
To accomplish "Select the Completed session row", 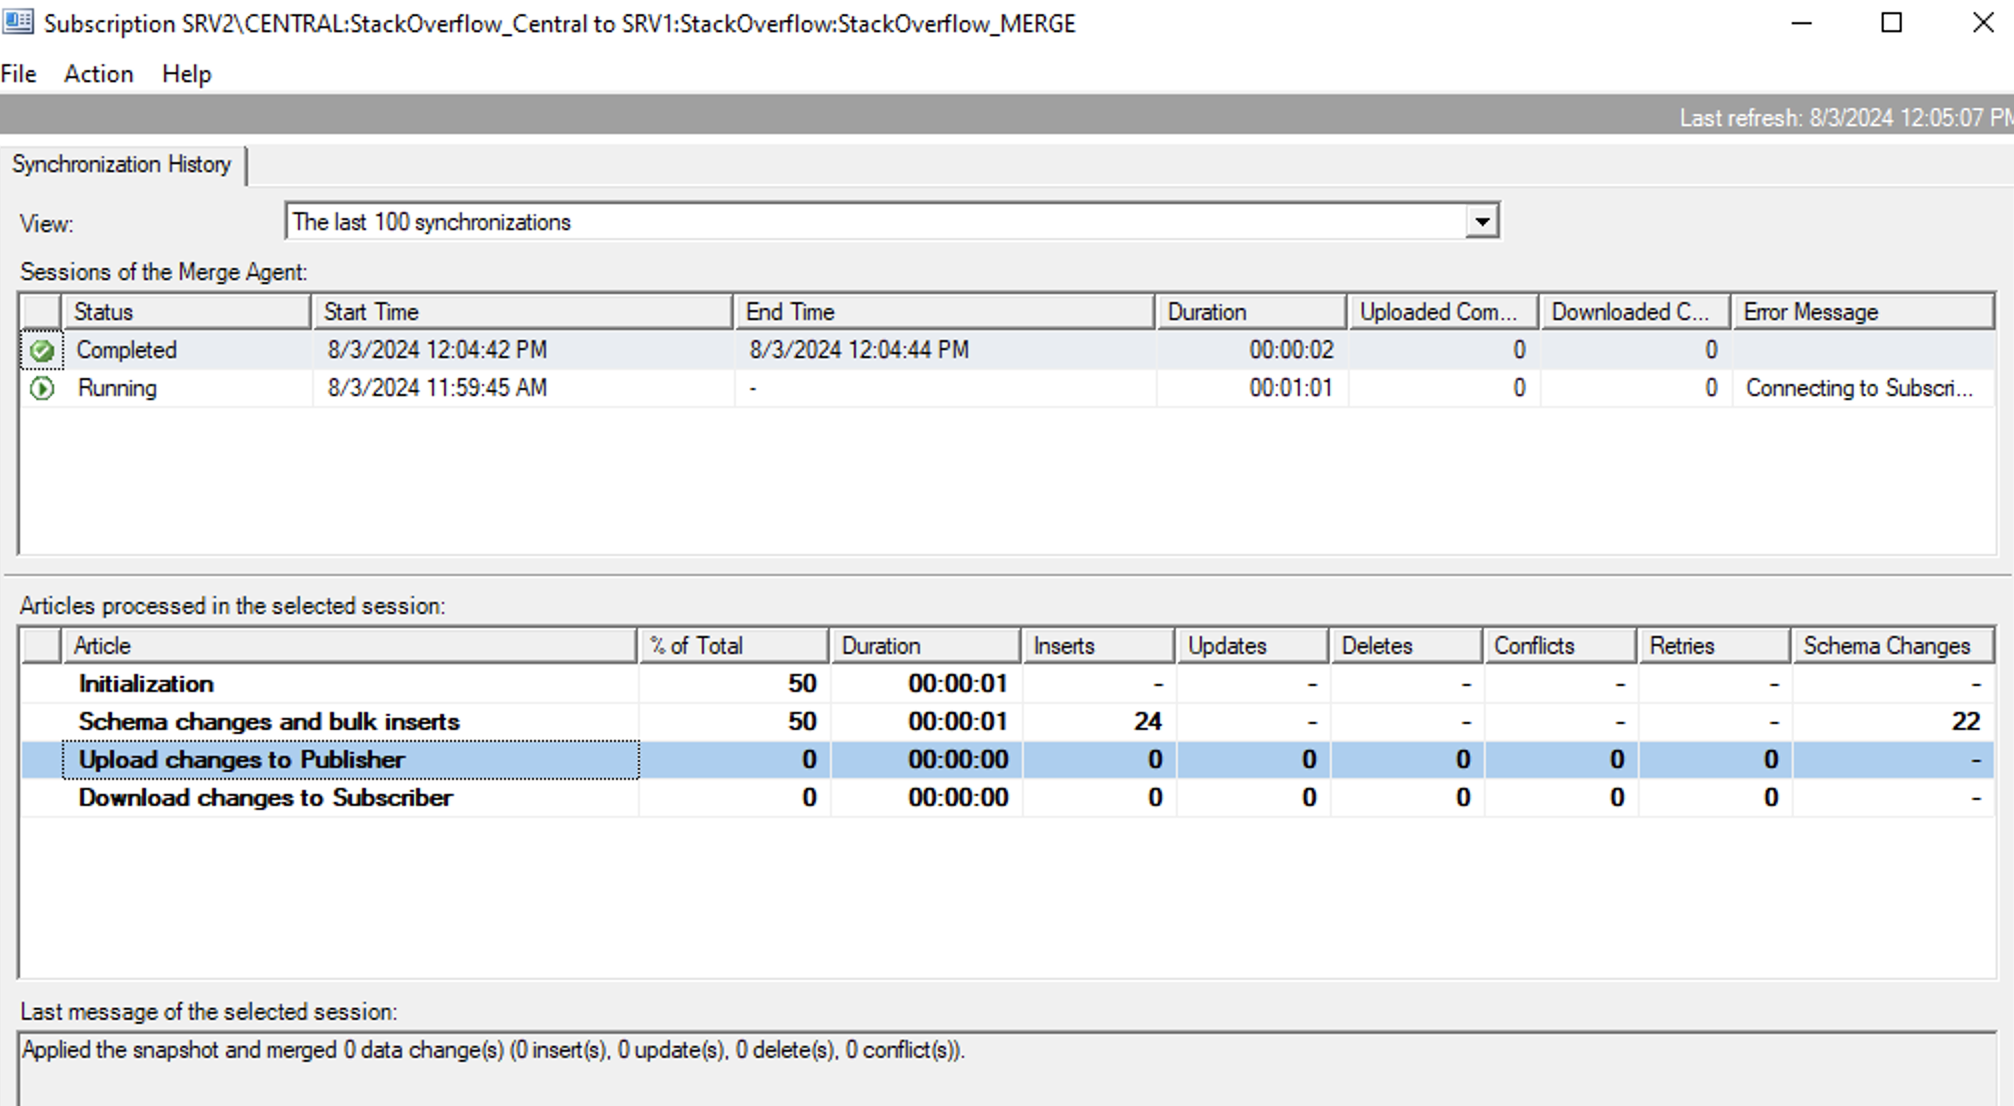I will click(1008, 350).
